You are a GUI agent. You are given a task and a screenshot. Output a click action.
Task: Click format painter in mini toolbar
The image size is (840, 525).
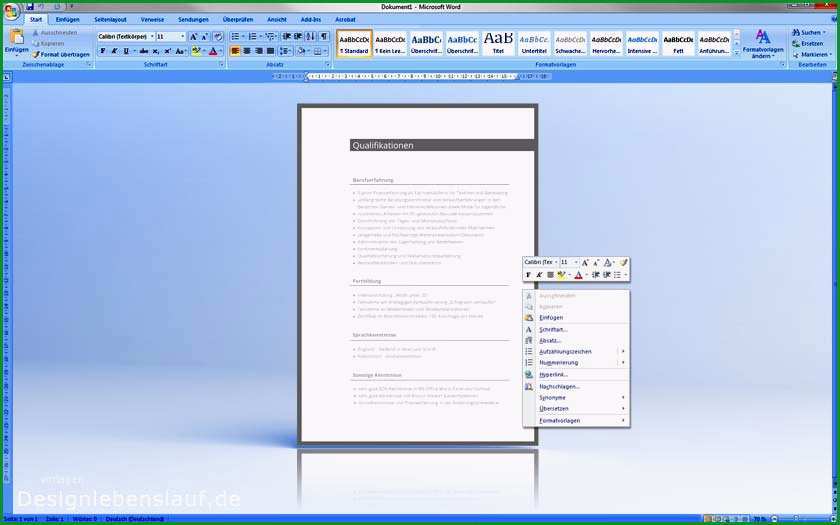pos(623,262)
